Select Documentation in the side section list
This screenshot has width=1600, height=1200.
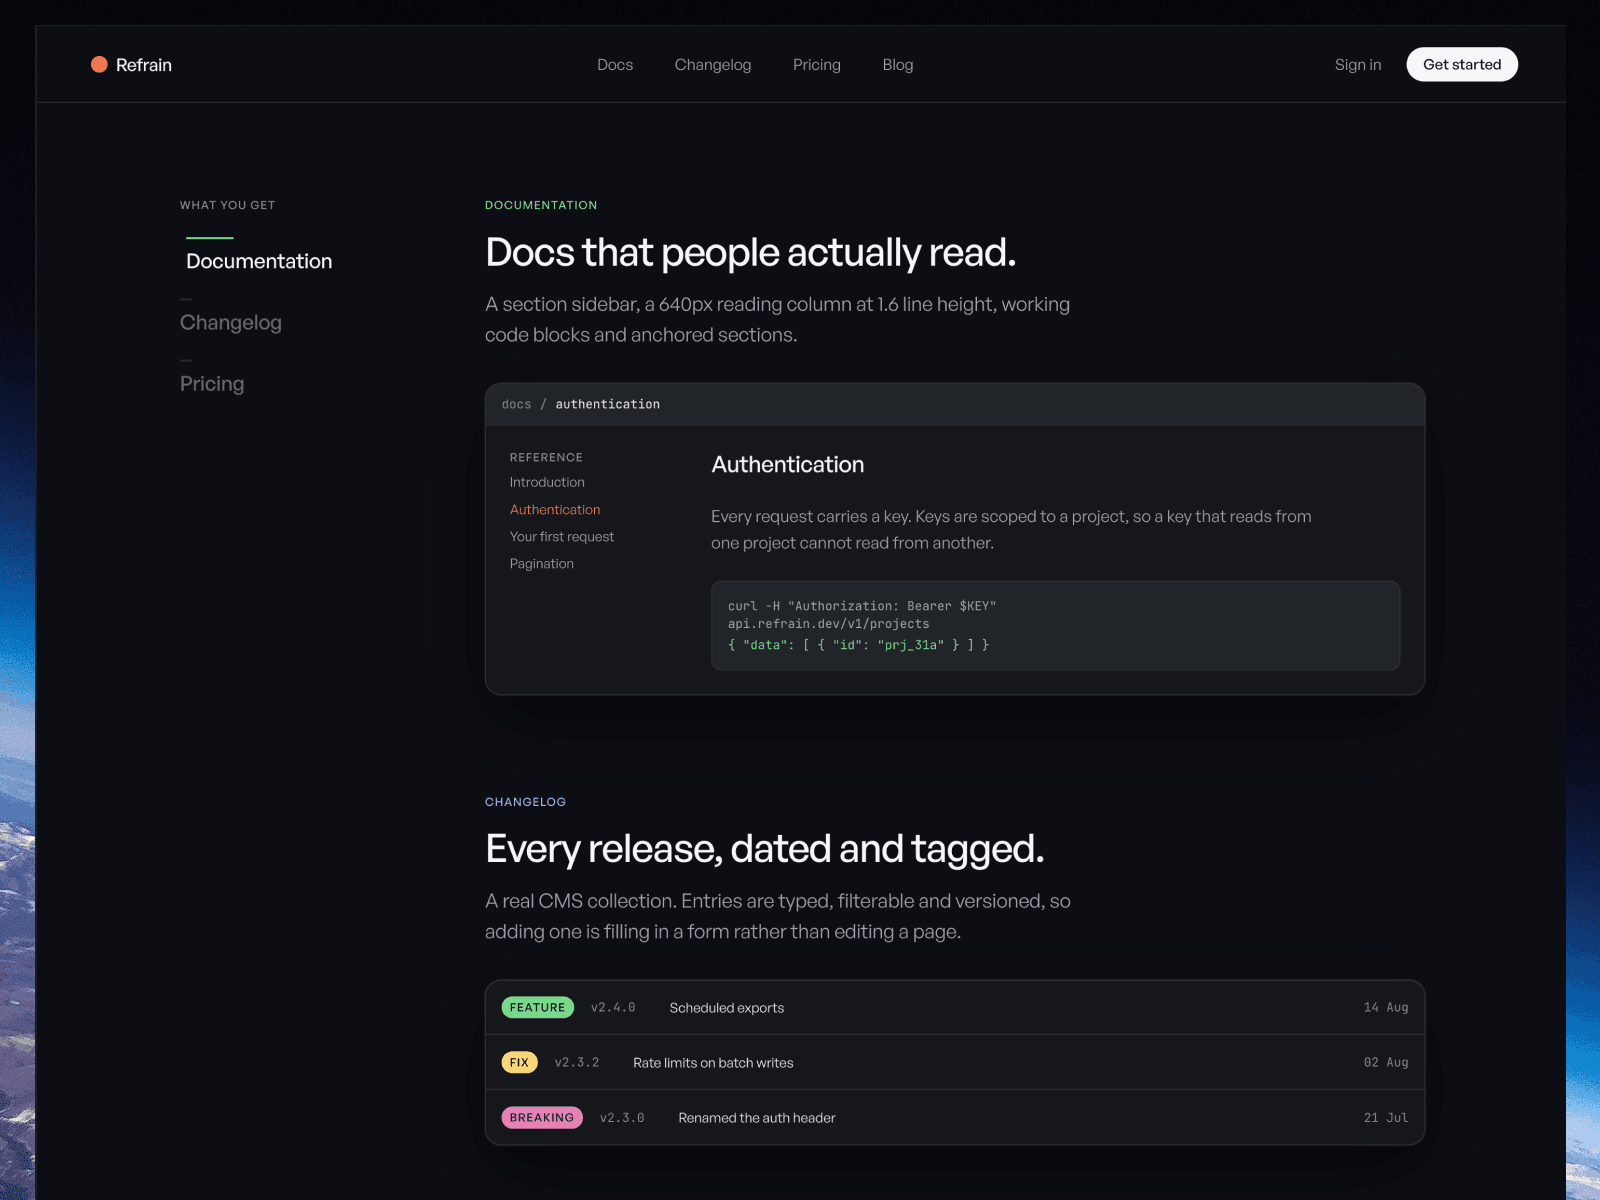click(x=259, y=261)
